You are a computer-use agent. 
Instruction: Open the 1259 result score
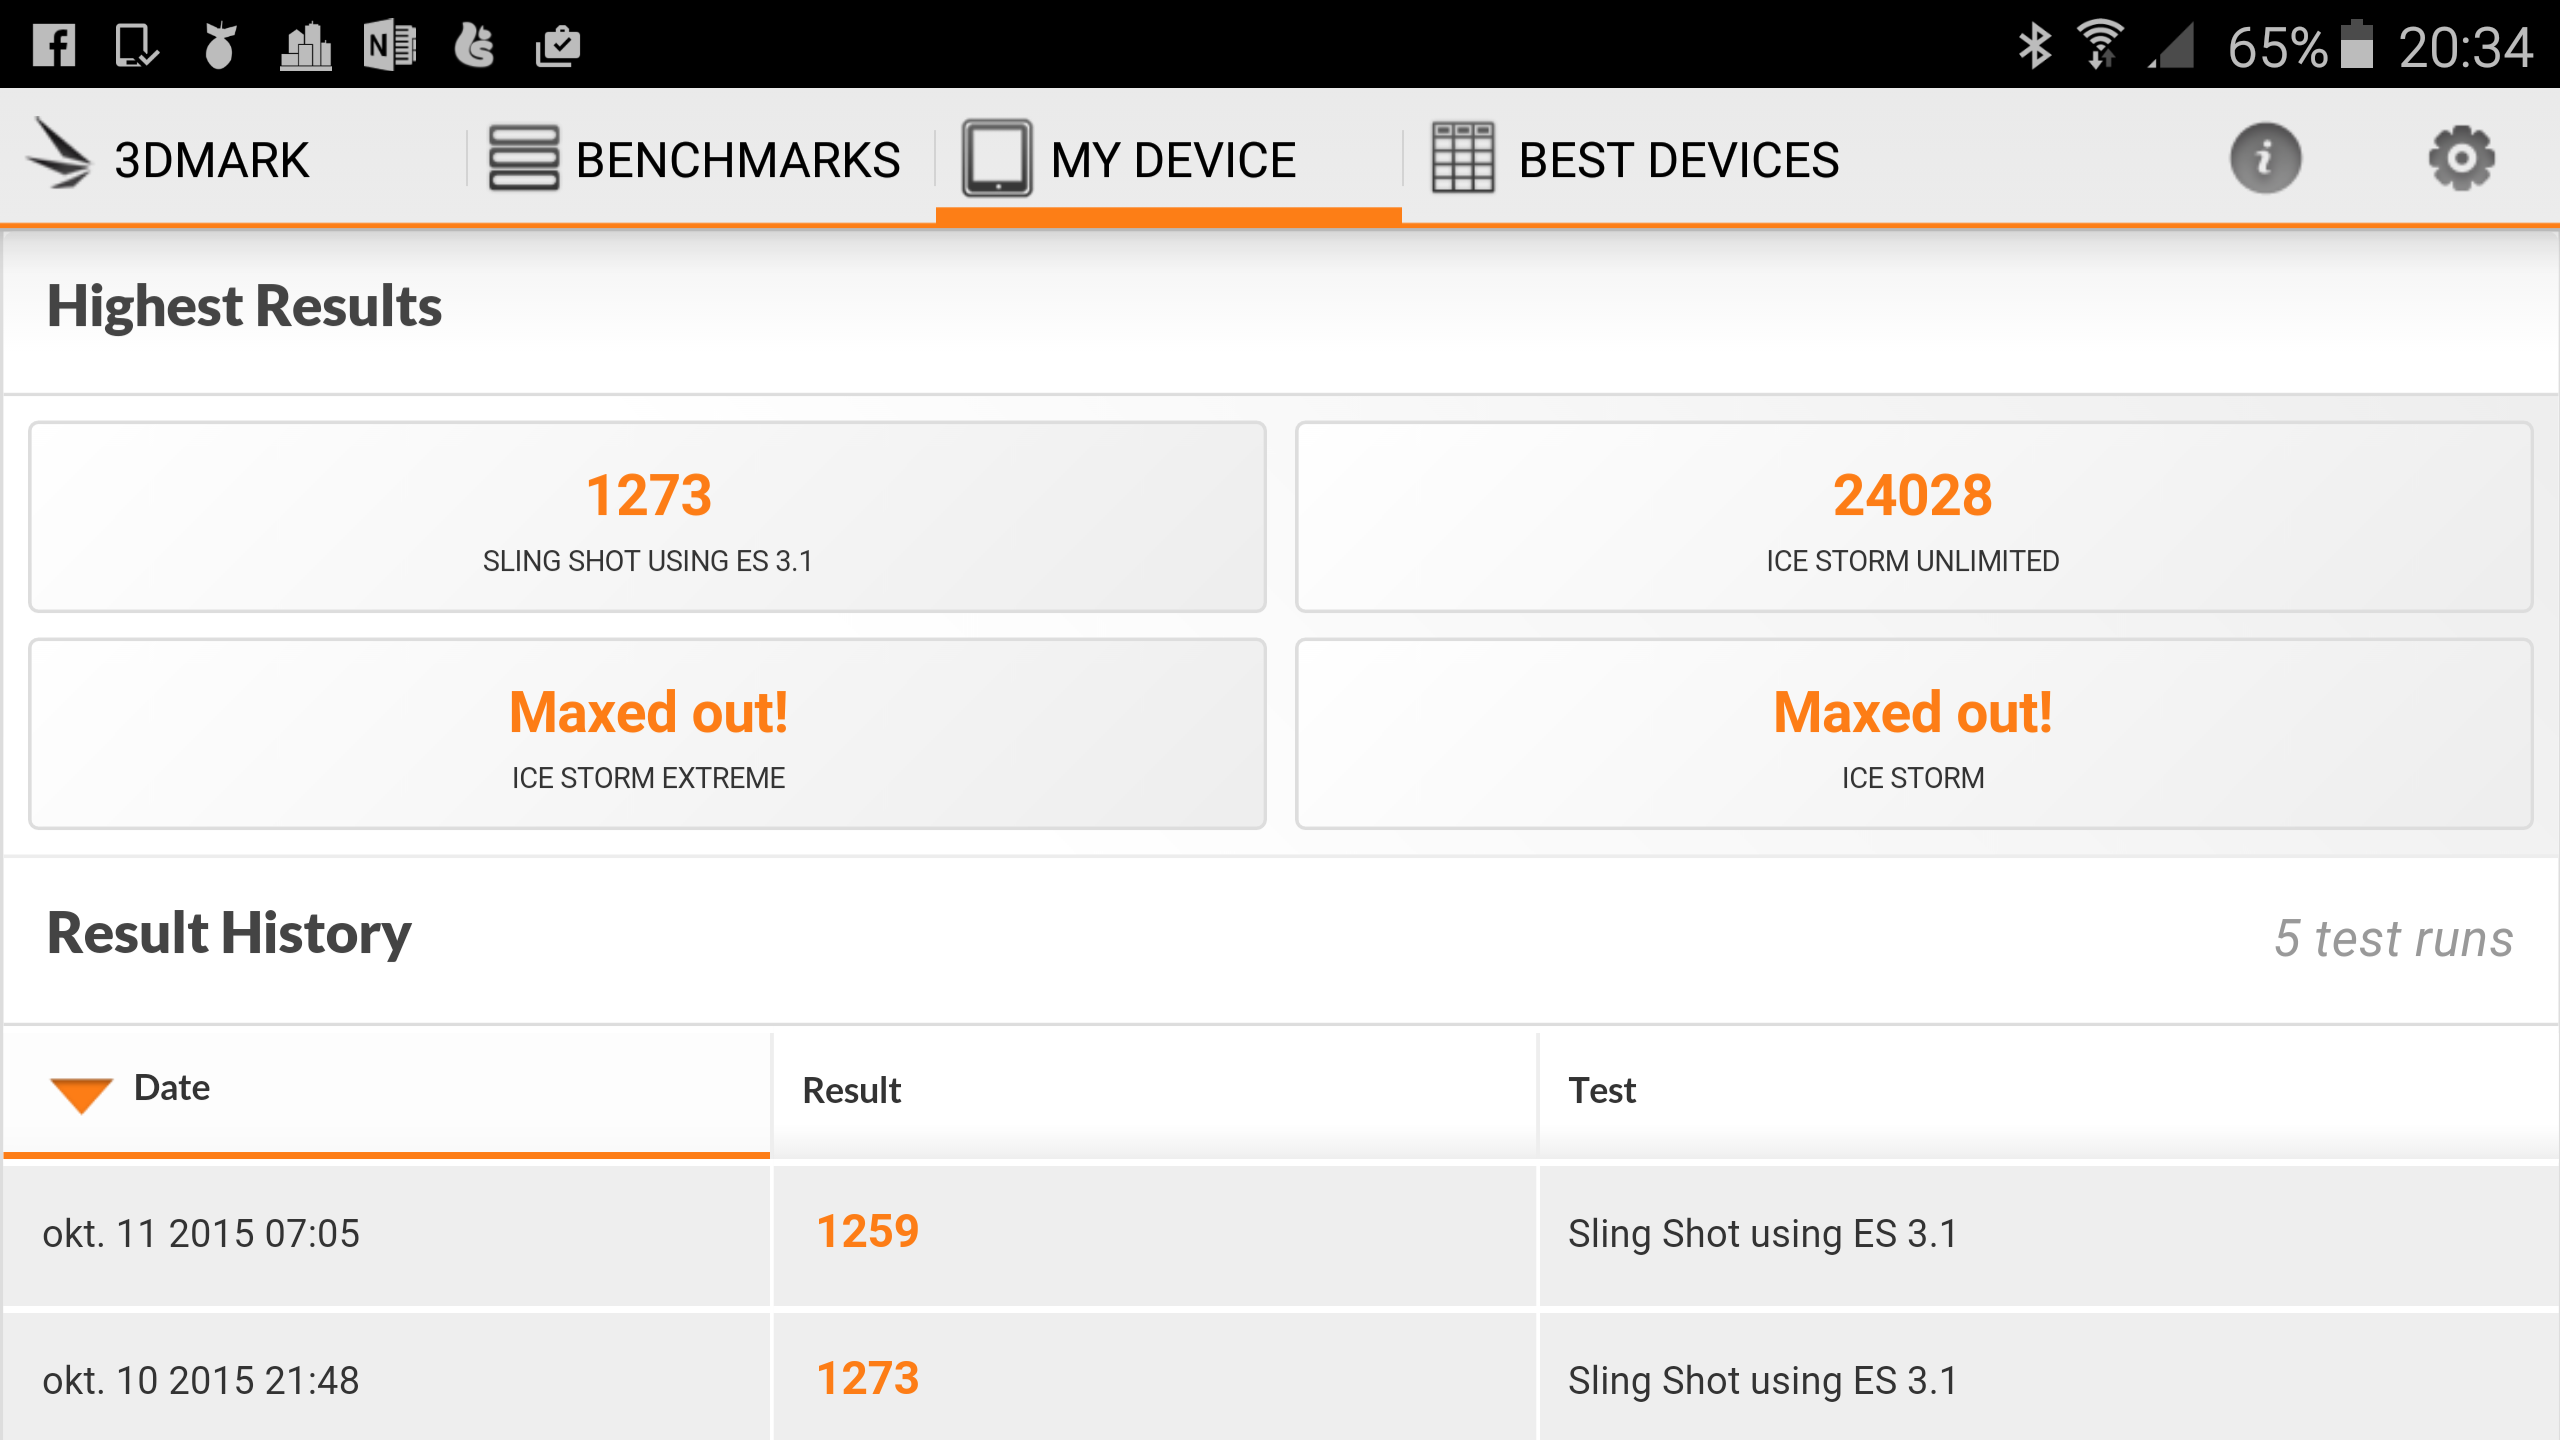(x=867, y=1231)
